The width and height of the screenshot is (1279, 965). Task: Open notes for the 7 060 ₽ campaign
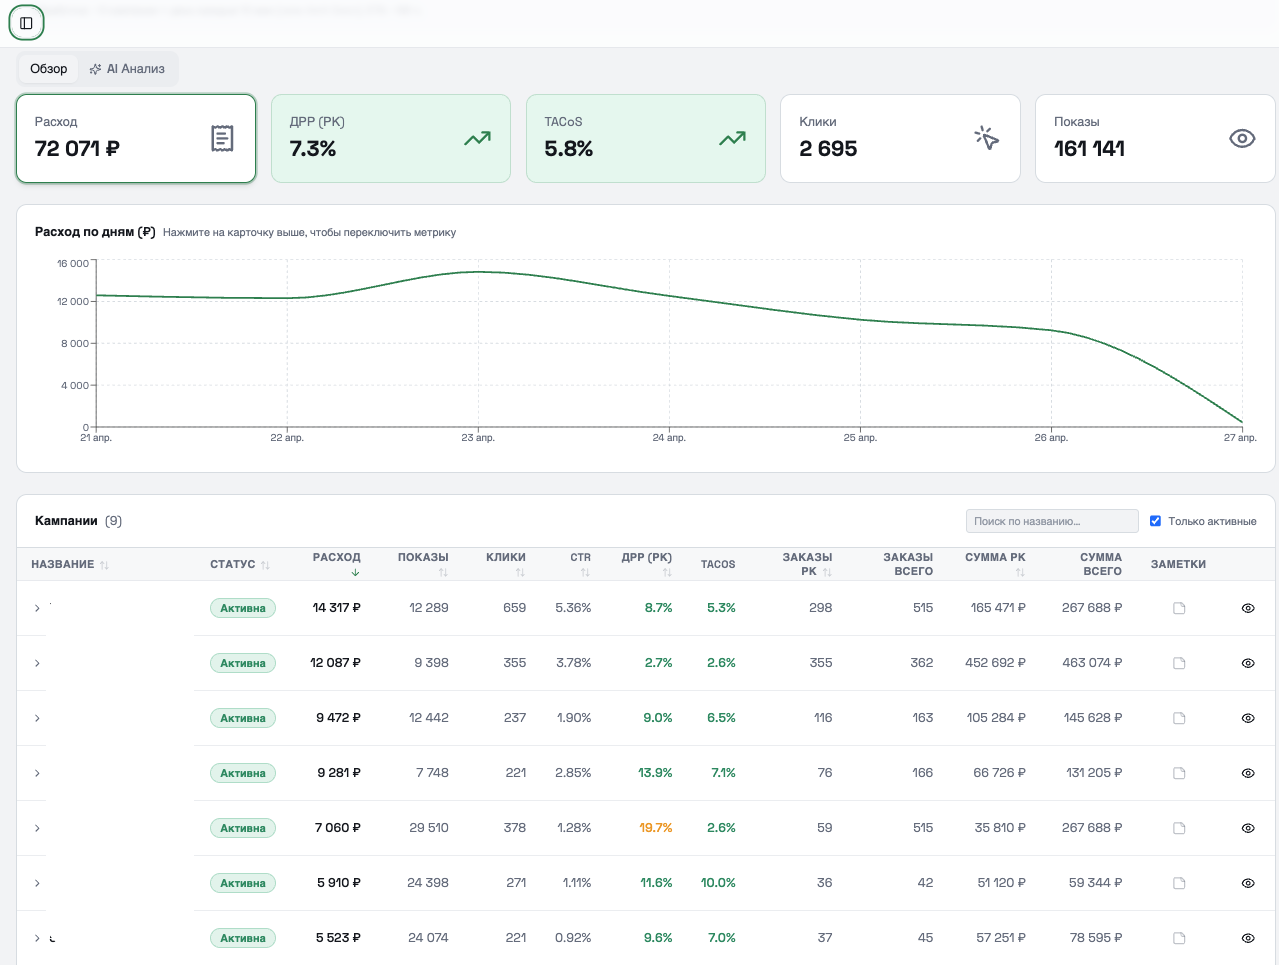(1179, 828)
